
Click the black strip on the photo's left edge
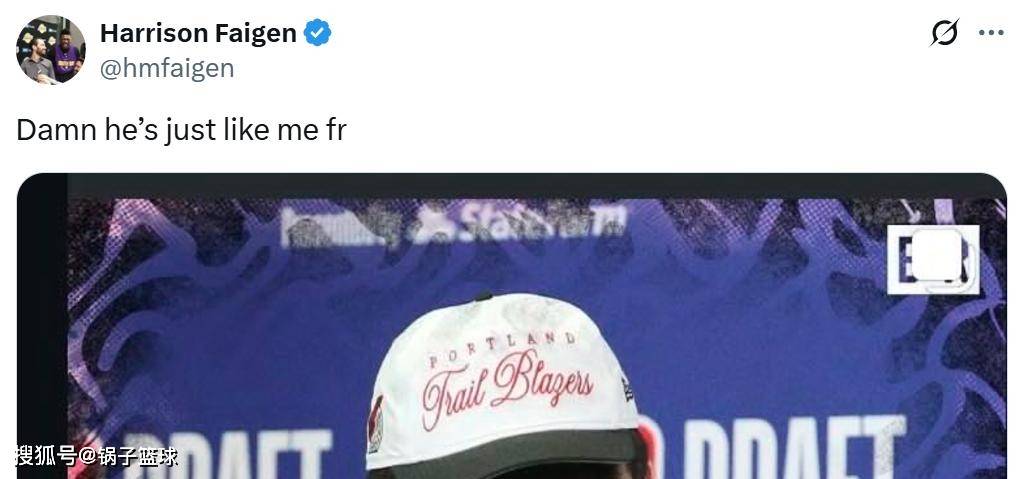(42, 326)
